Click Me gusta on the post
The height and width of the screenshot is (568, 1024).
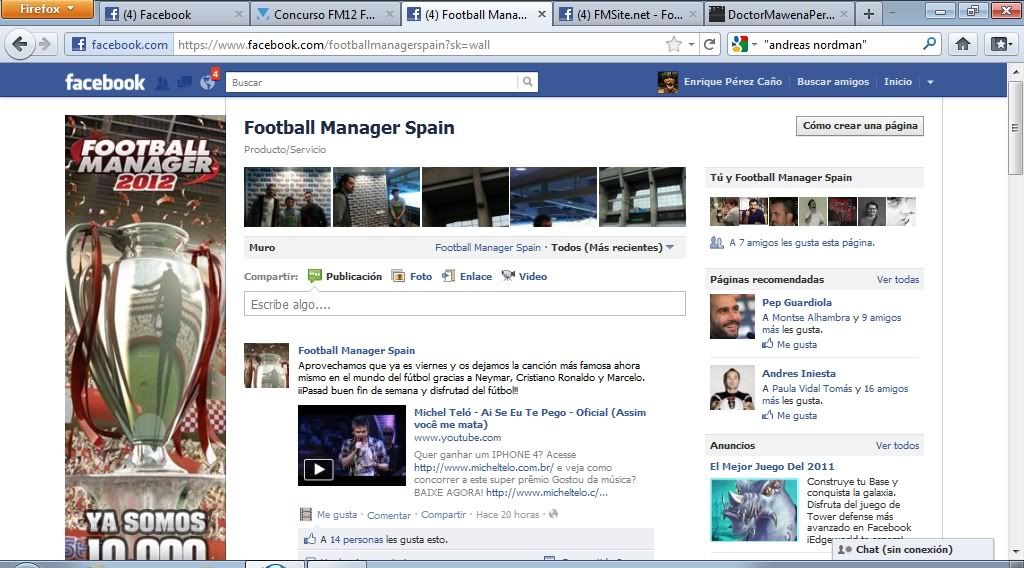coord(337,514)
